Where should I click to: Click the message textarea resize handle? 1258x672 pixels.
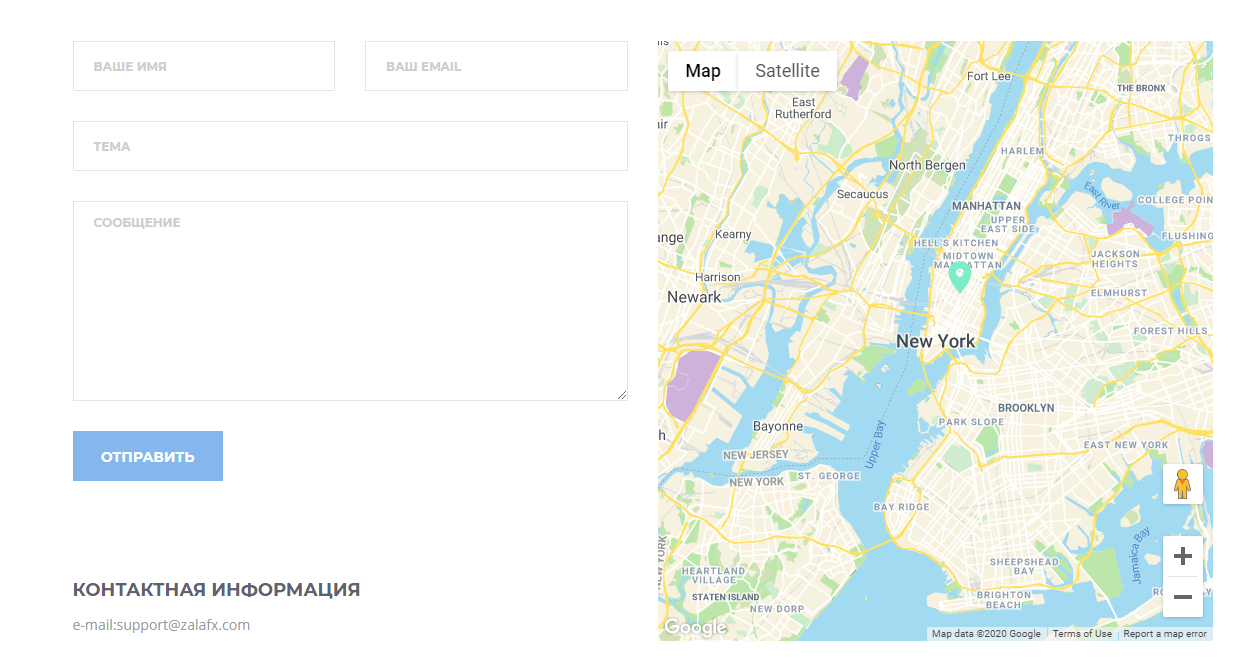[x=621, y=394]
